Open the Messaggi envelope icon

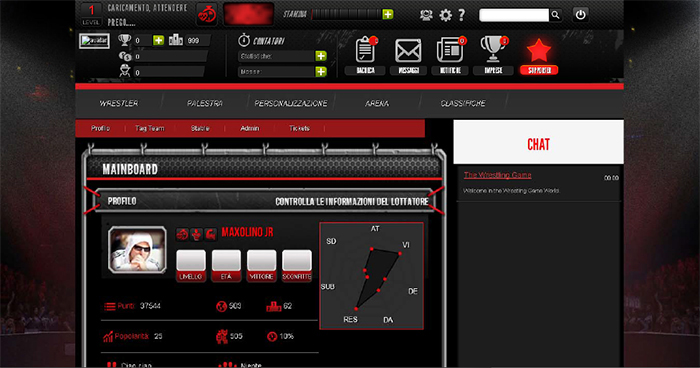(408, 50)
